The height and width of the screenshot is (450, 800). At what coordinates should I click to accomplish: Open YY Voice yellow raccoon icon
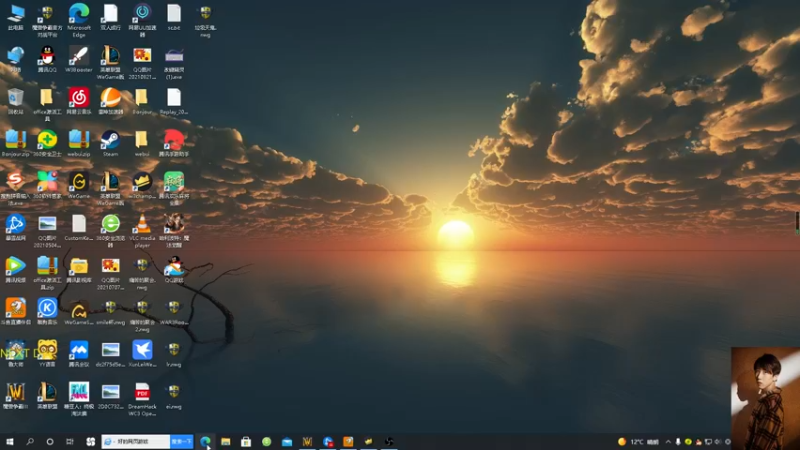tap(47, 354)
